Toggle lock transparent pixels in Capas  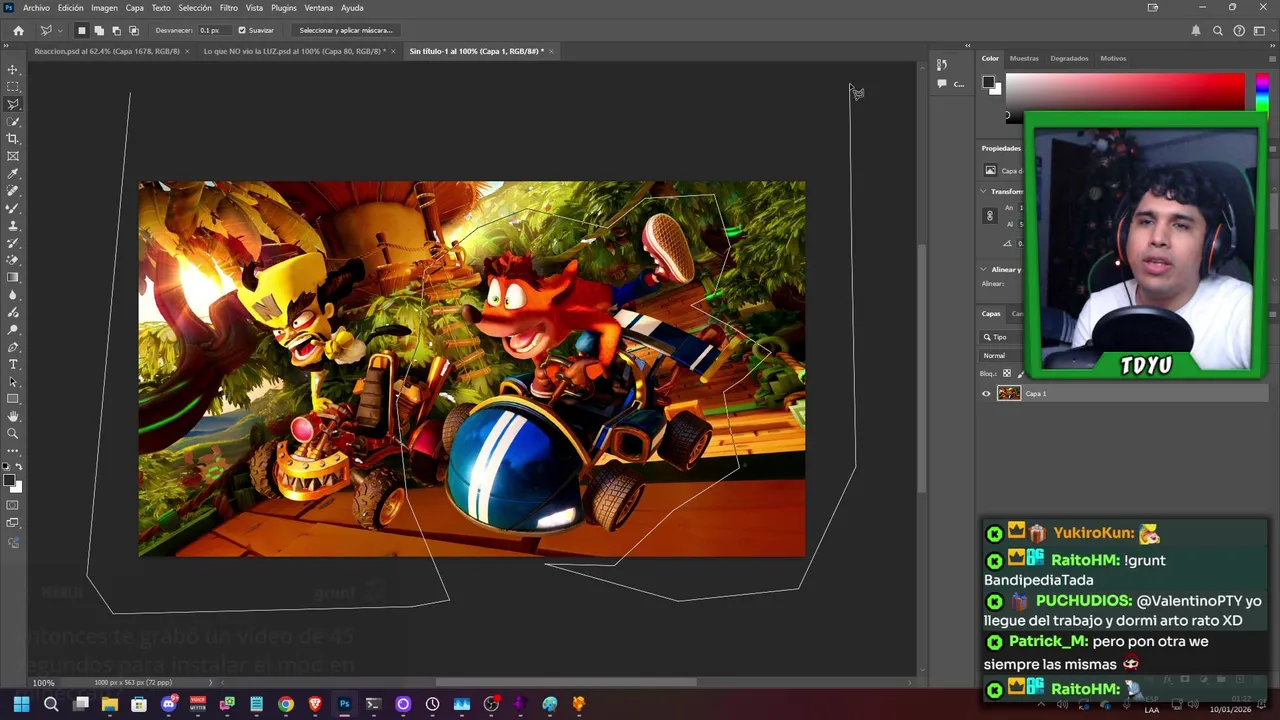(x=1007, y=374)
